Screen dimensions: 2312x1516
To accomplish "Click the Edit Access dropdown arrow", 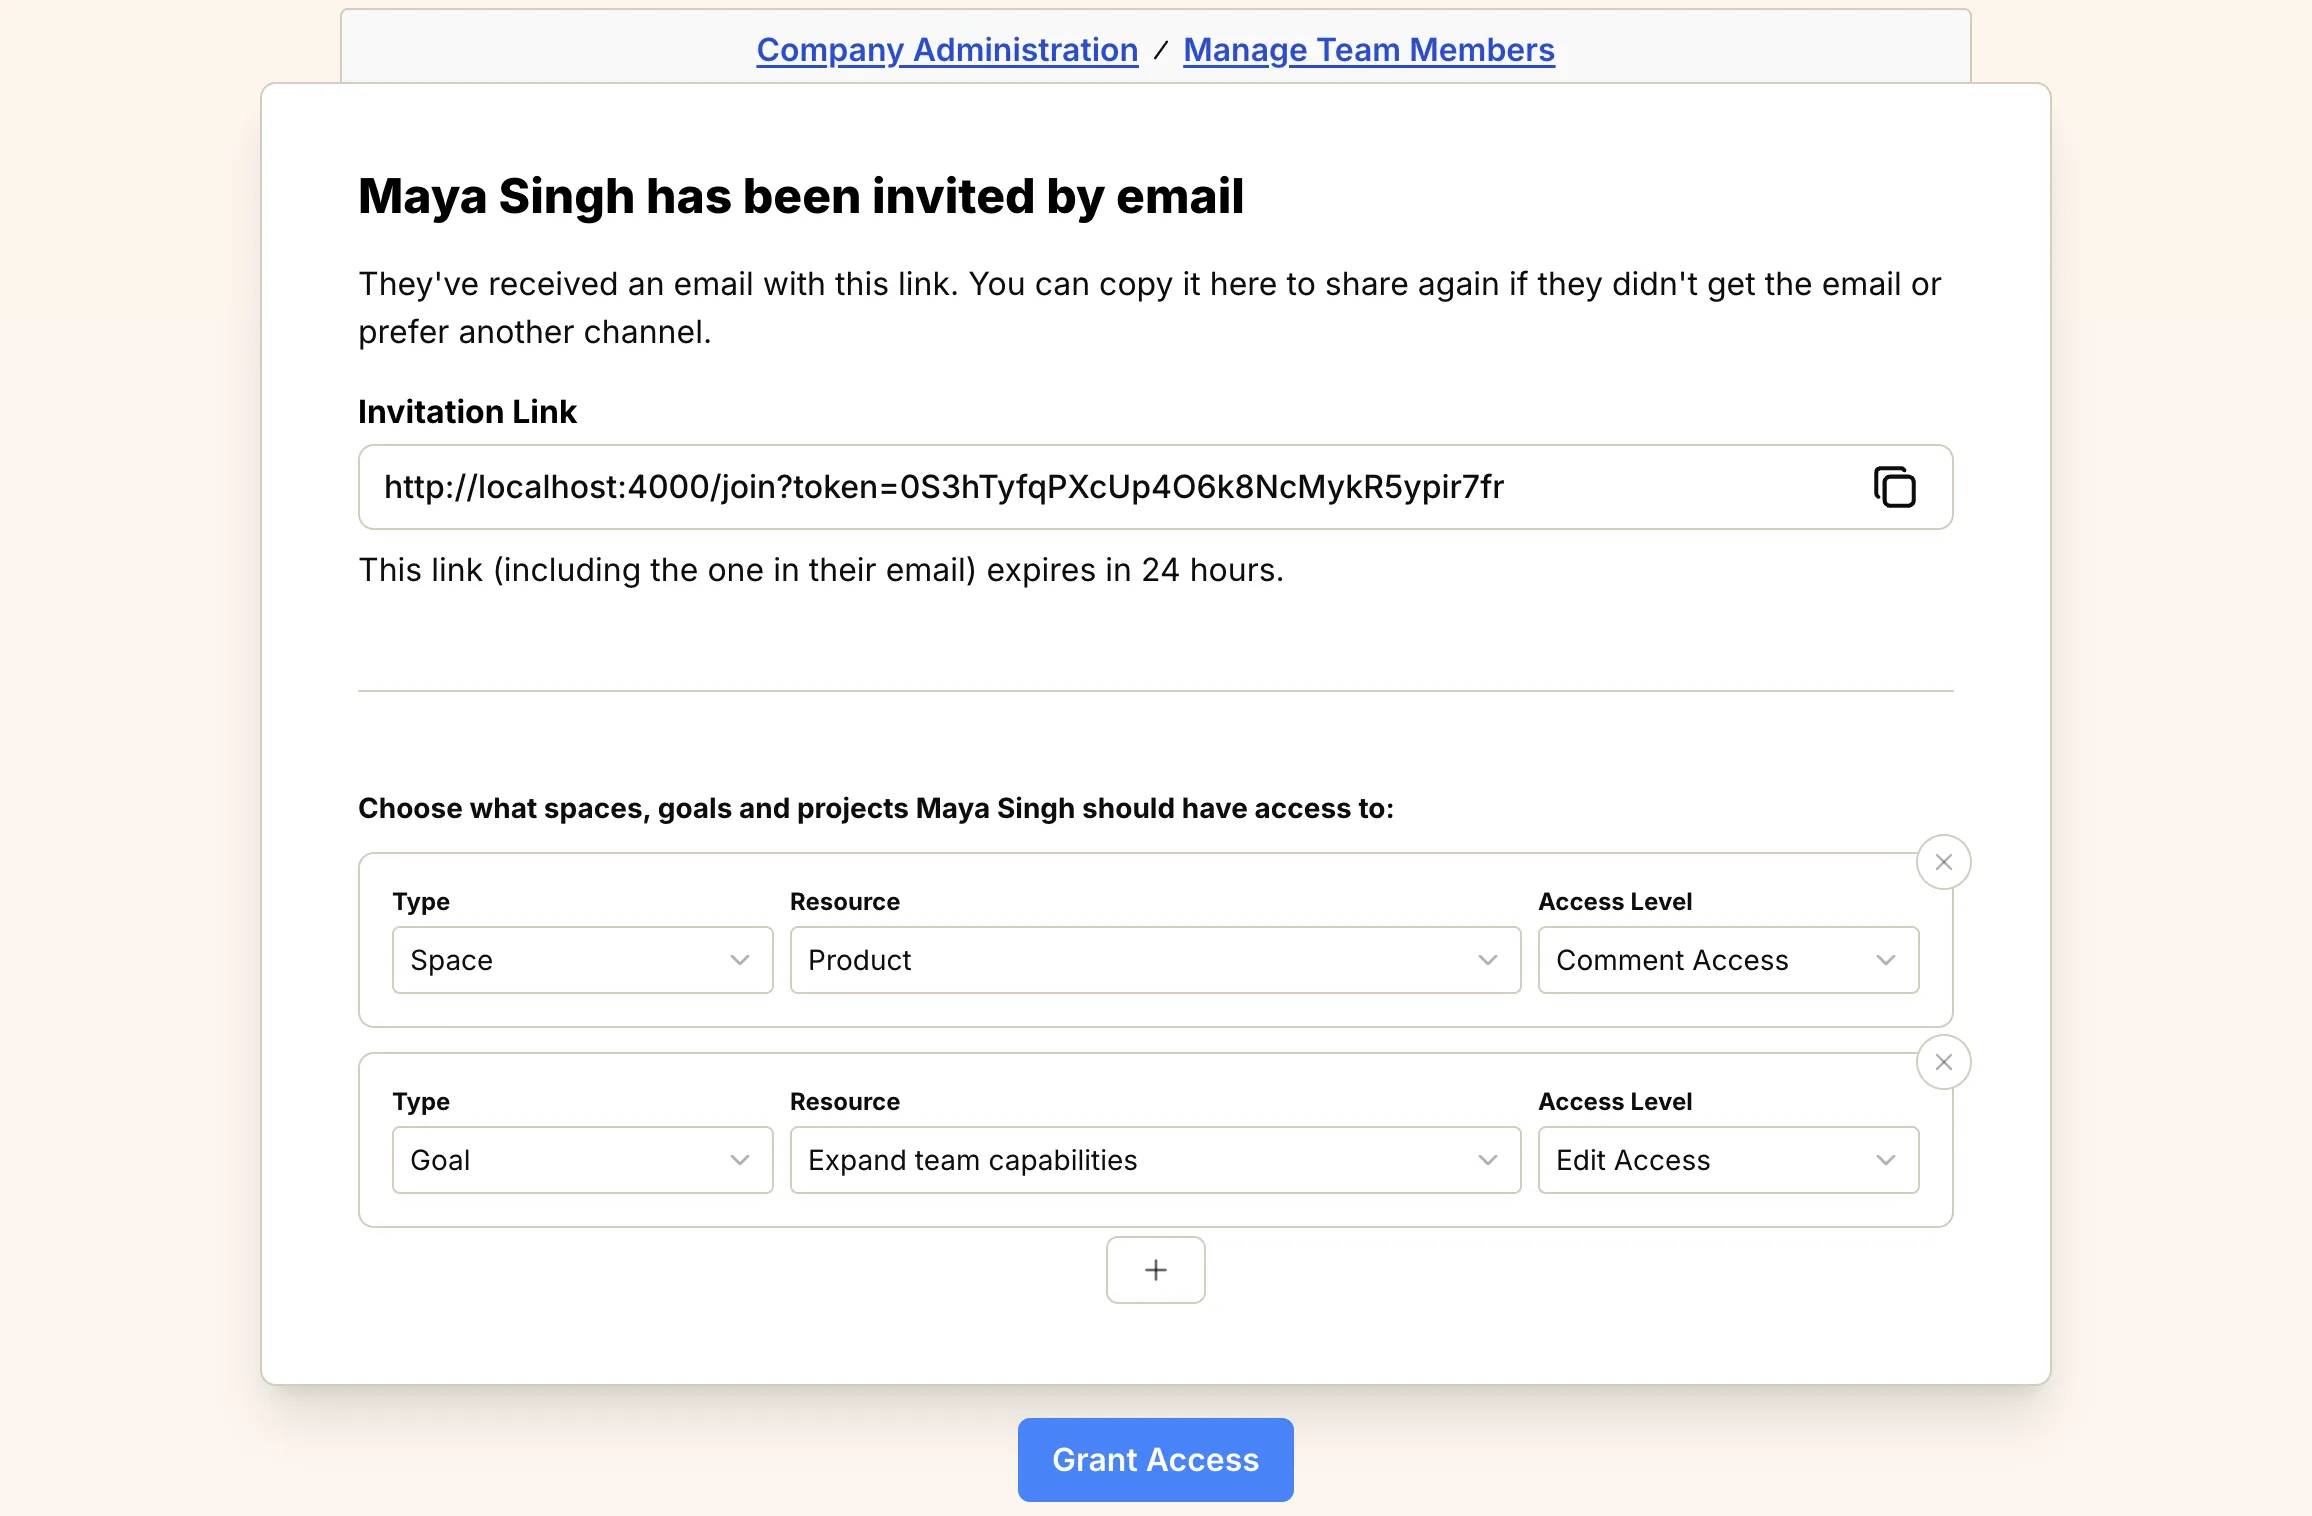I will pyautogui.click(x=1886, y=1160).
